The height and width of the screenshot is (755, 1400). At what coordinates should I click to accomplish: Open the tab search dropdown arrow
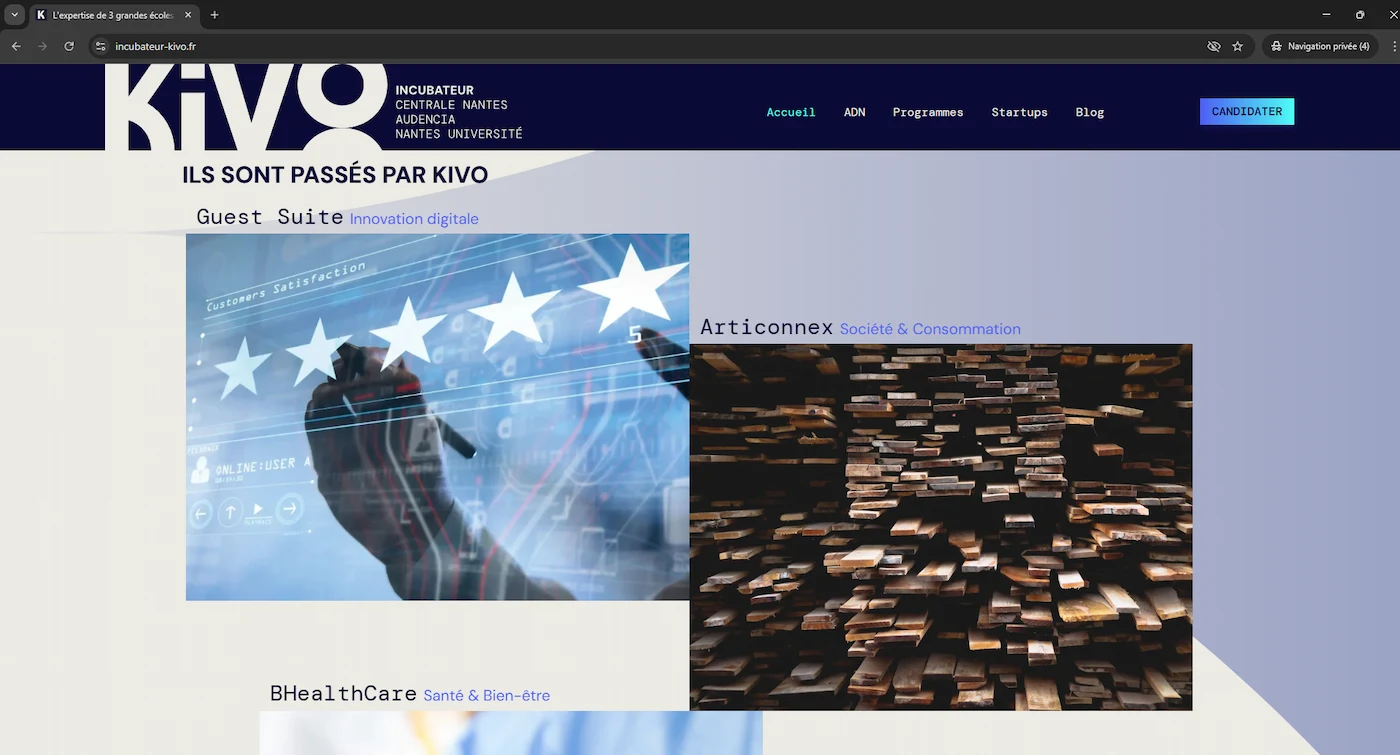14,15
